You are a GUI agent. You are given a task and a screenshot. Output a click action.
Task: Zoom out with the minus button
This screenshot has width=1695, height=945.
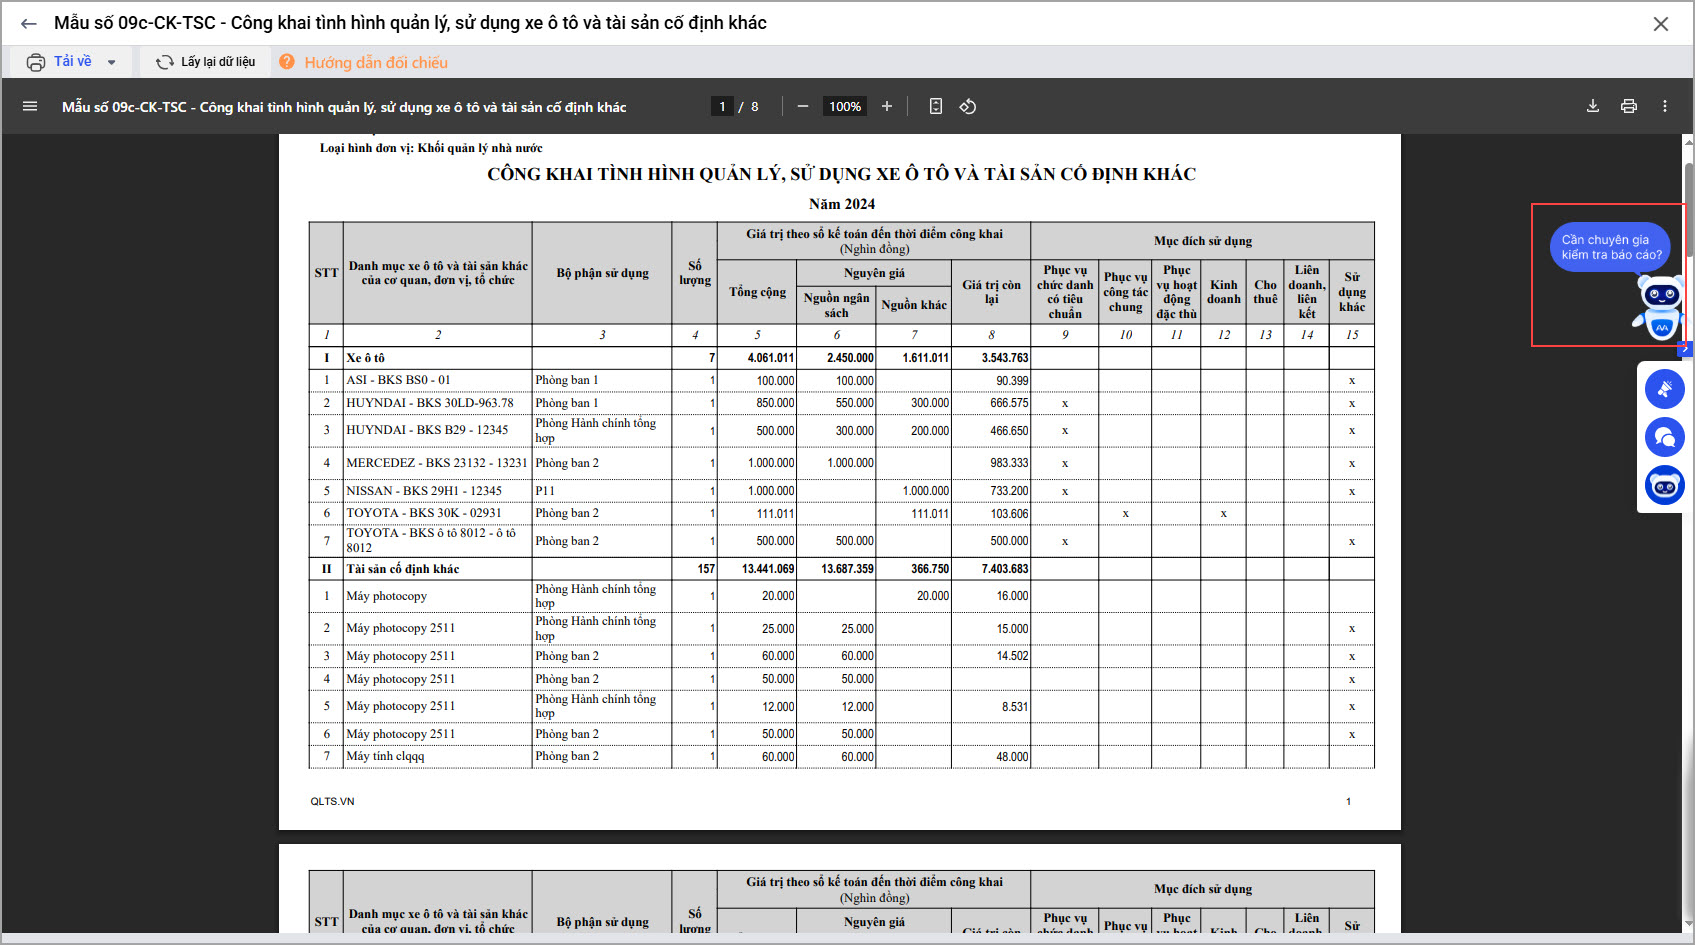pyautogui.click(x=802, y=106)
